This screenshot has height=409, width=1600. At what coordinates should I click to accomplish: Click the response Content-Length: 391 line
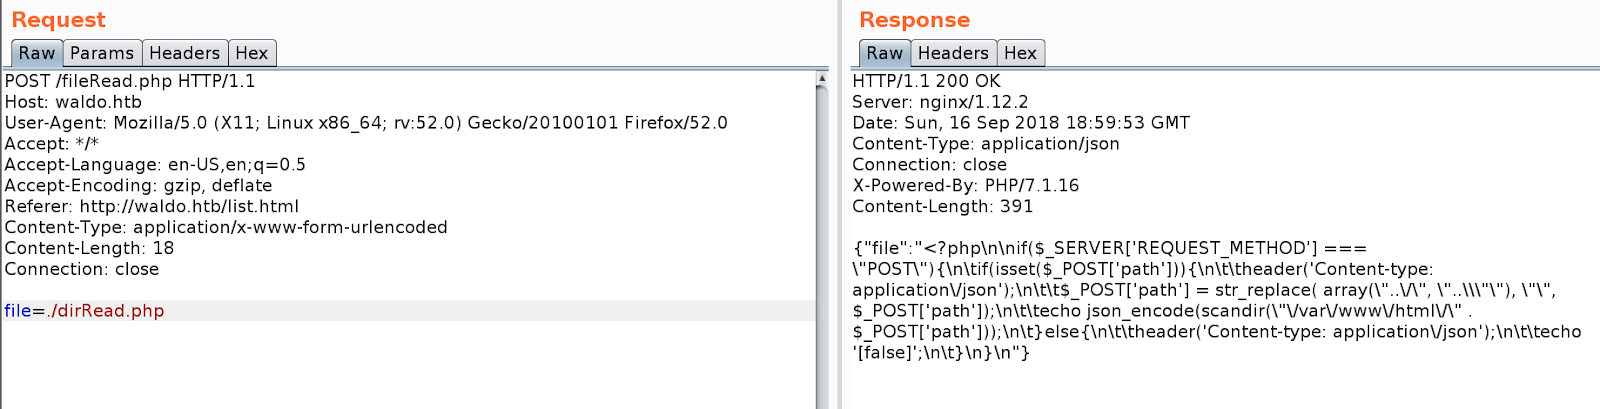tap(943, 207)
